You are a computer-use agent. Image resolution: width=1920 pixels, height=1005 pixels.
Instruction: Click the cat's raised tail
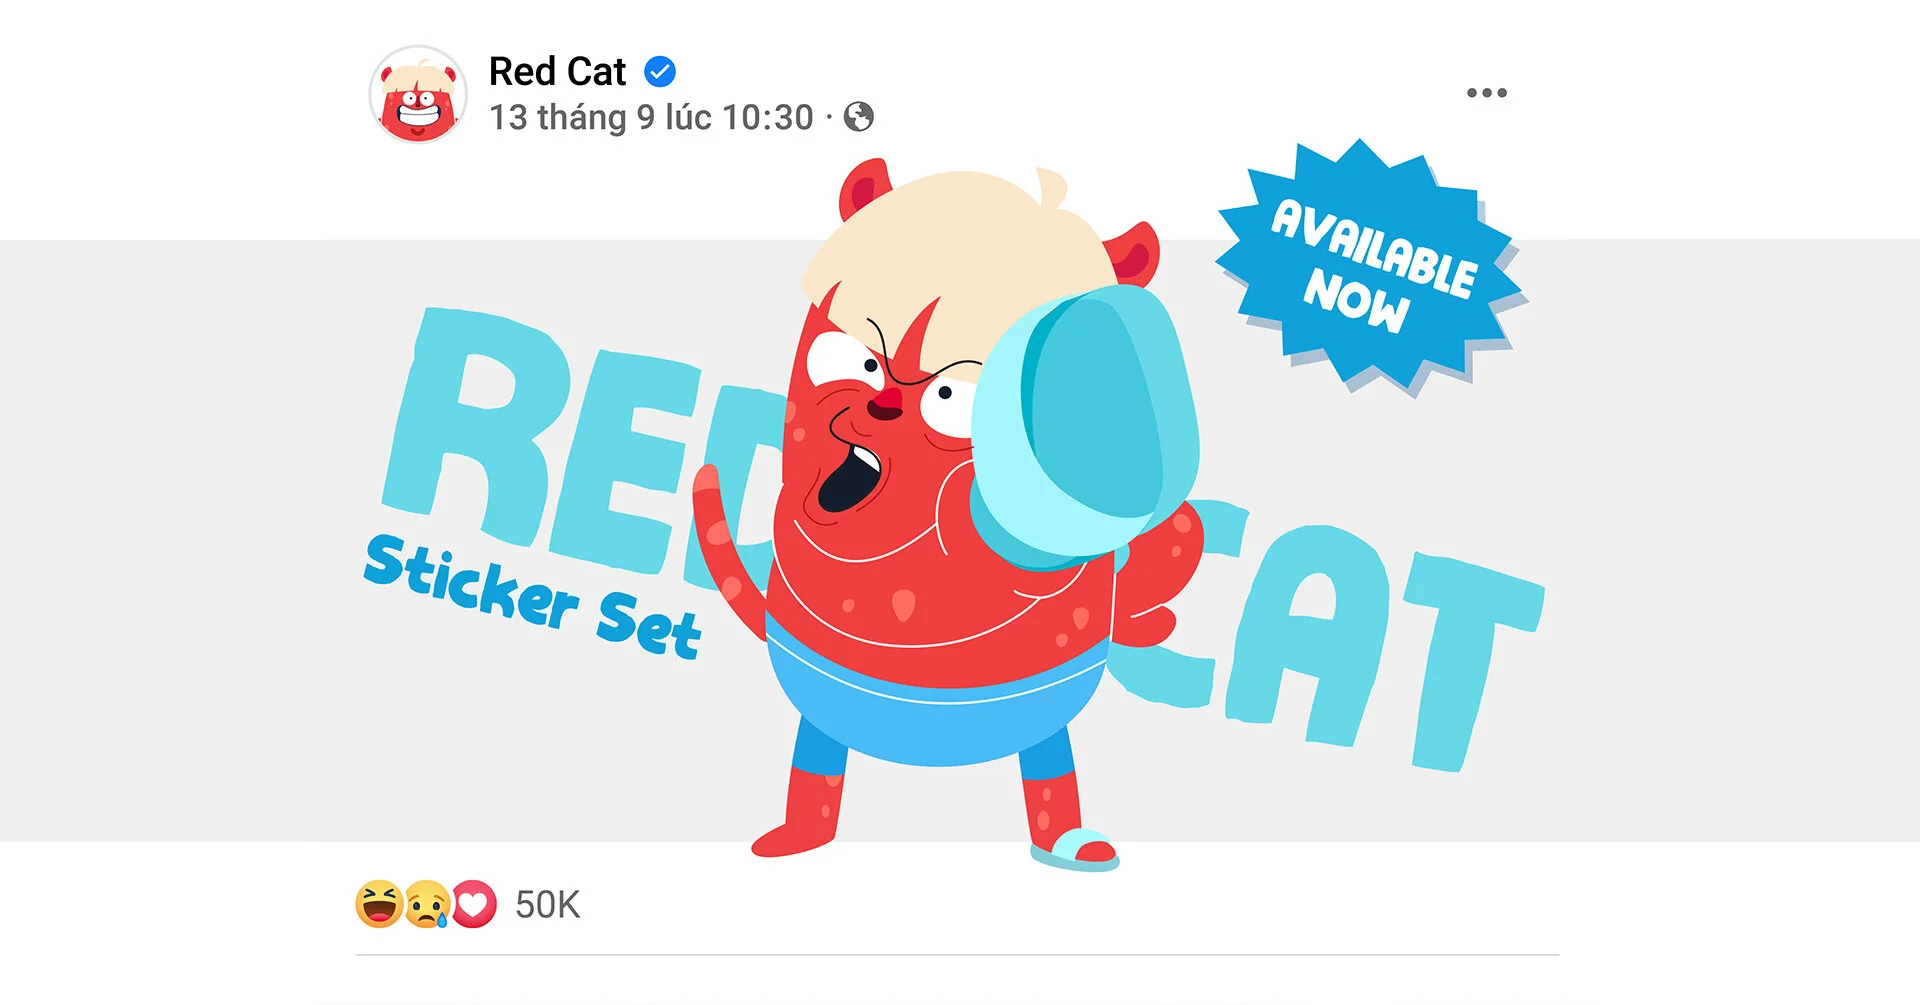pos(730,540)
